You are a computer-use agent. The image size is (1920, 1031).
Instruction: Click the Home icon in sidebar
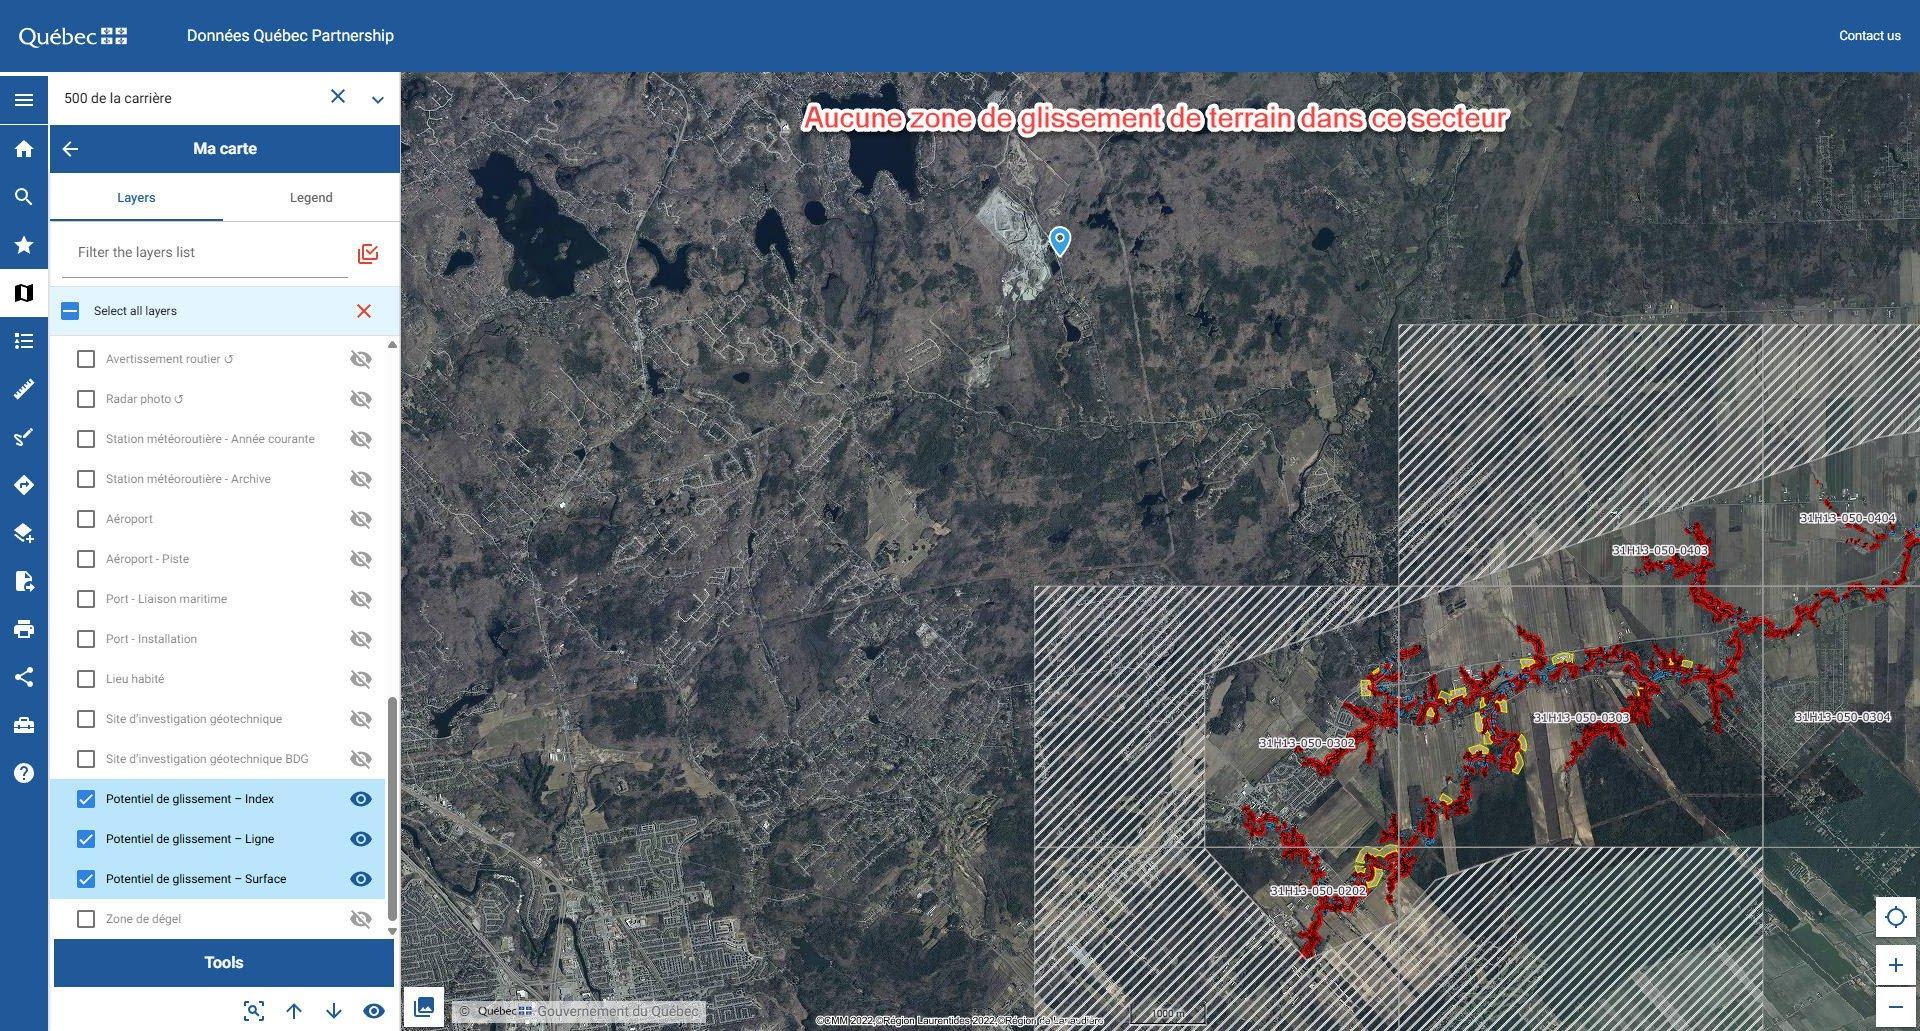pyautogui.click(x=24, y=149)
